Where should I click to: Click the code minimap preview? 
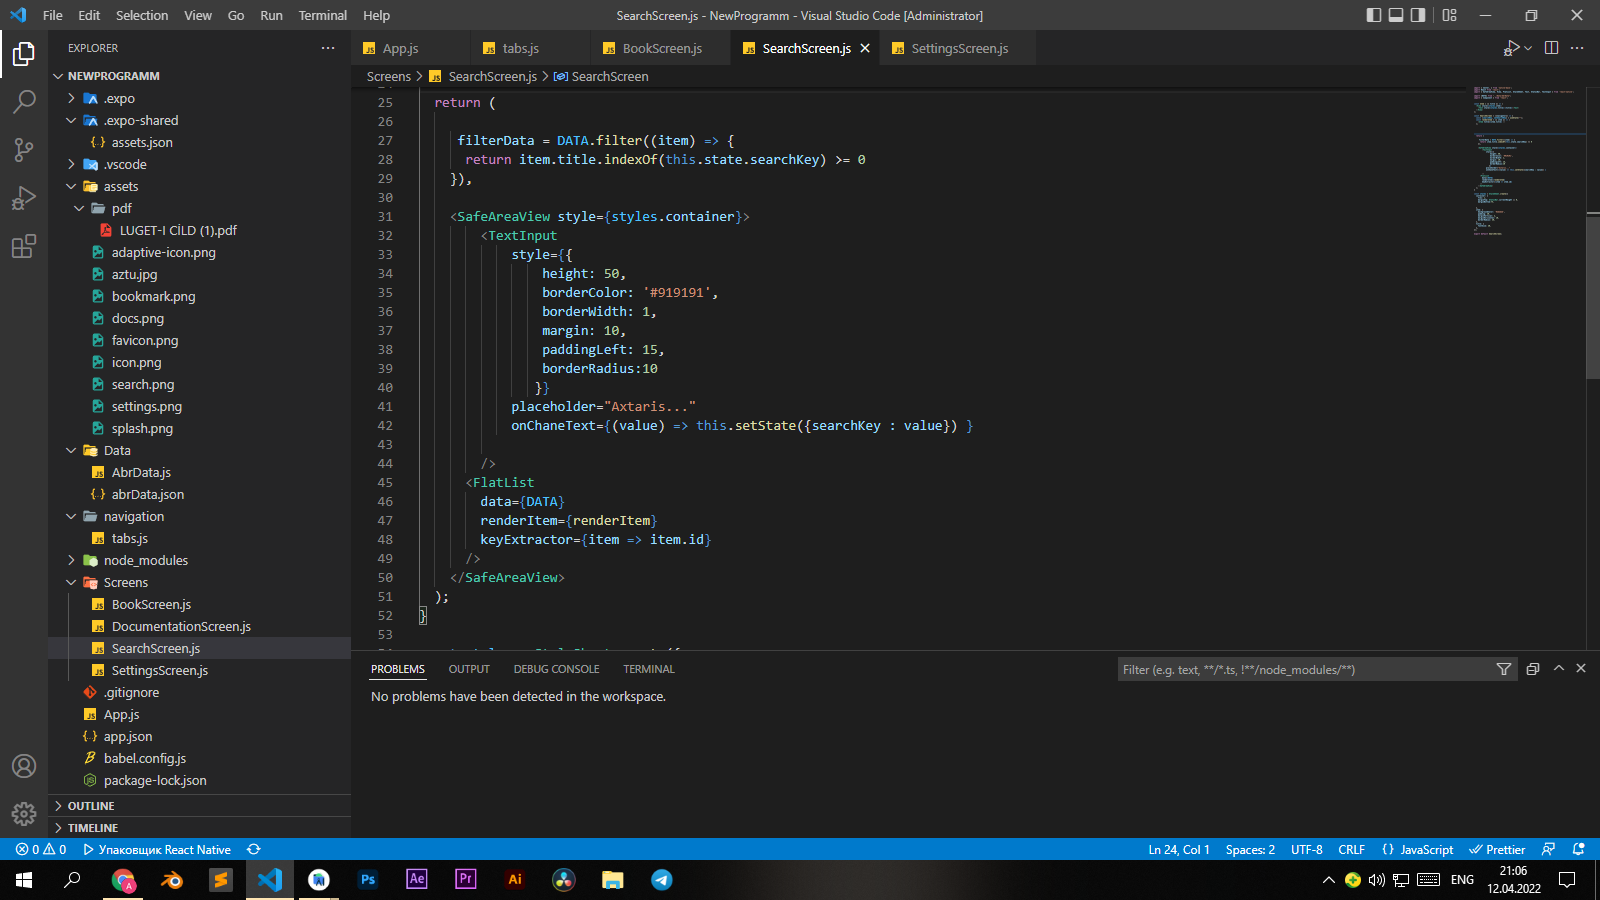pyautogui.click(x=1528, y=160)
